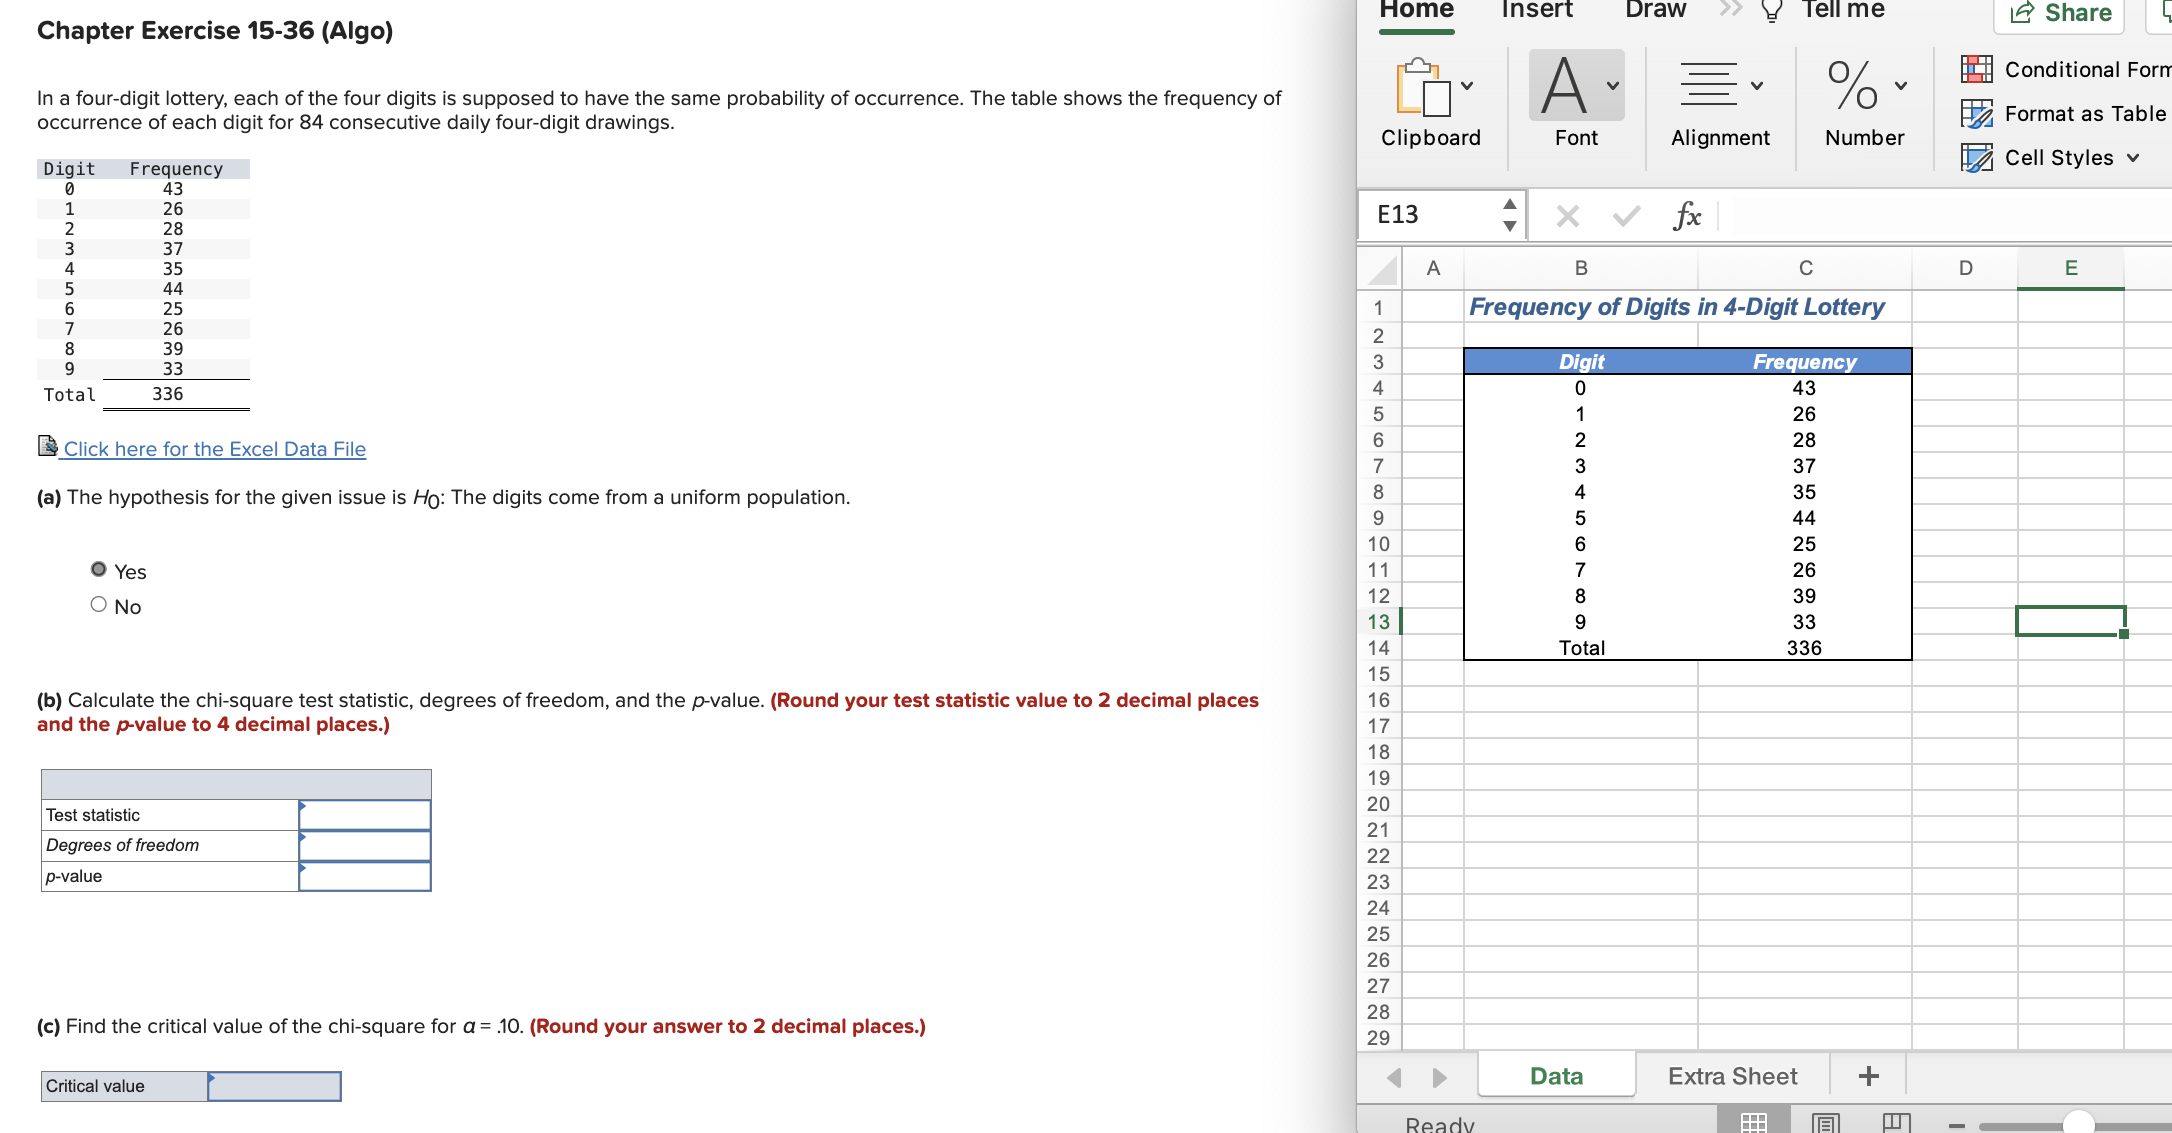Open Conditional Formatting icon
This screenshot has width=2172, height=1133.
tap(1976, 69)
